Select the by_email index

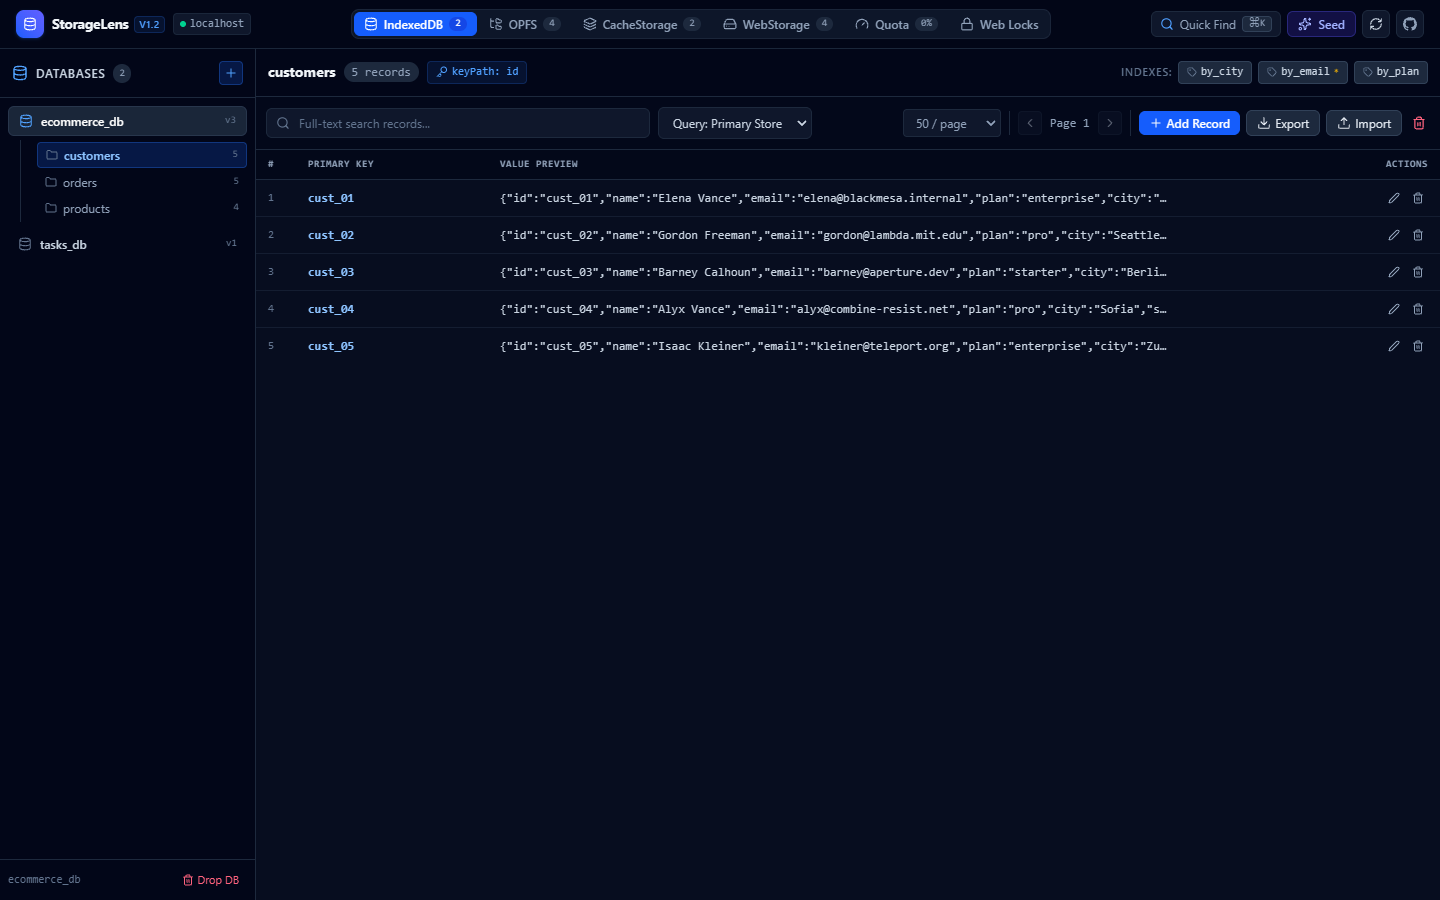pos(1303,72)
